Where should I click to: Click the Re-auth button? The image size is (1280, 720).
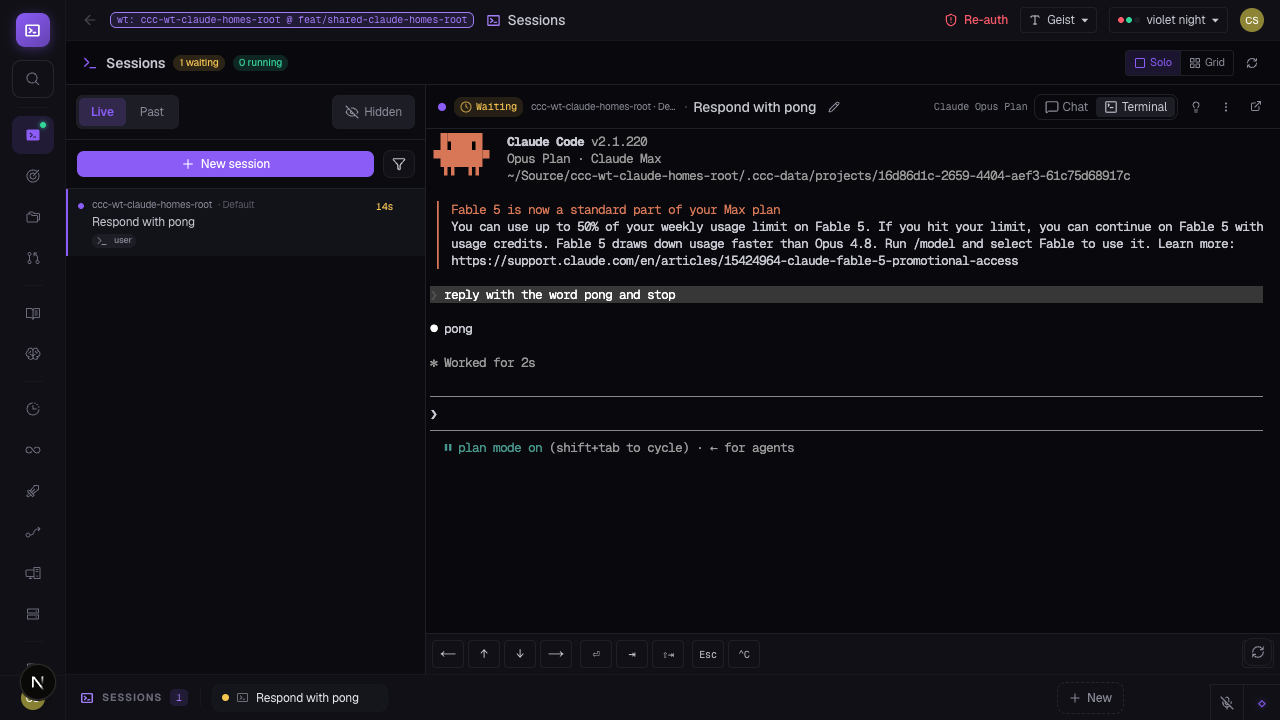click(x=977, y=20)
